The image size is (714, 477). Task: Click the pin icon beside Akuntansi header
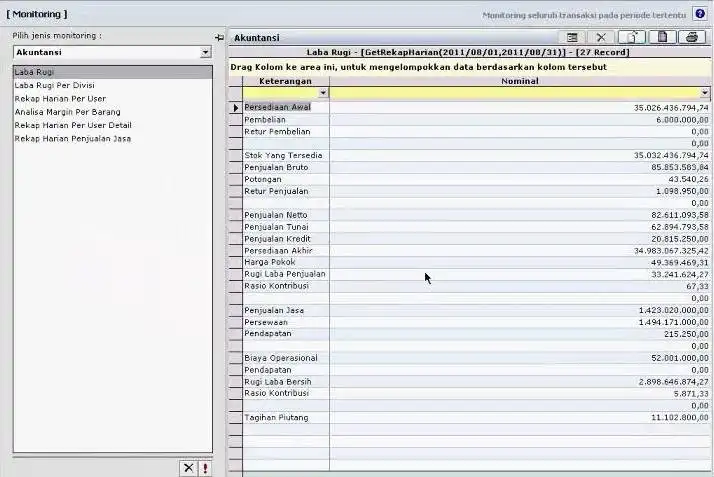coord(219,37)
